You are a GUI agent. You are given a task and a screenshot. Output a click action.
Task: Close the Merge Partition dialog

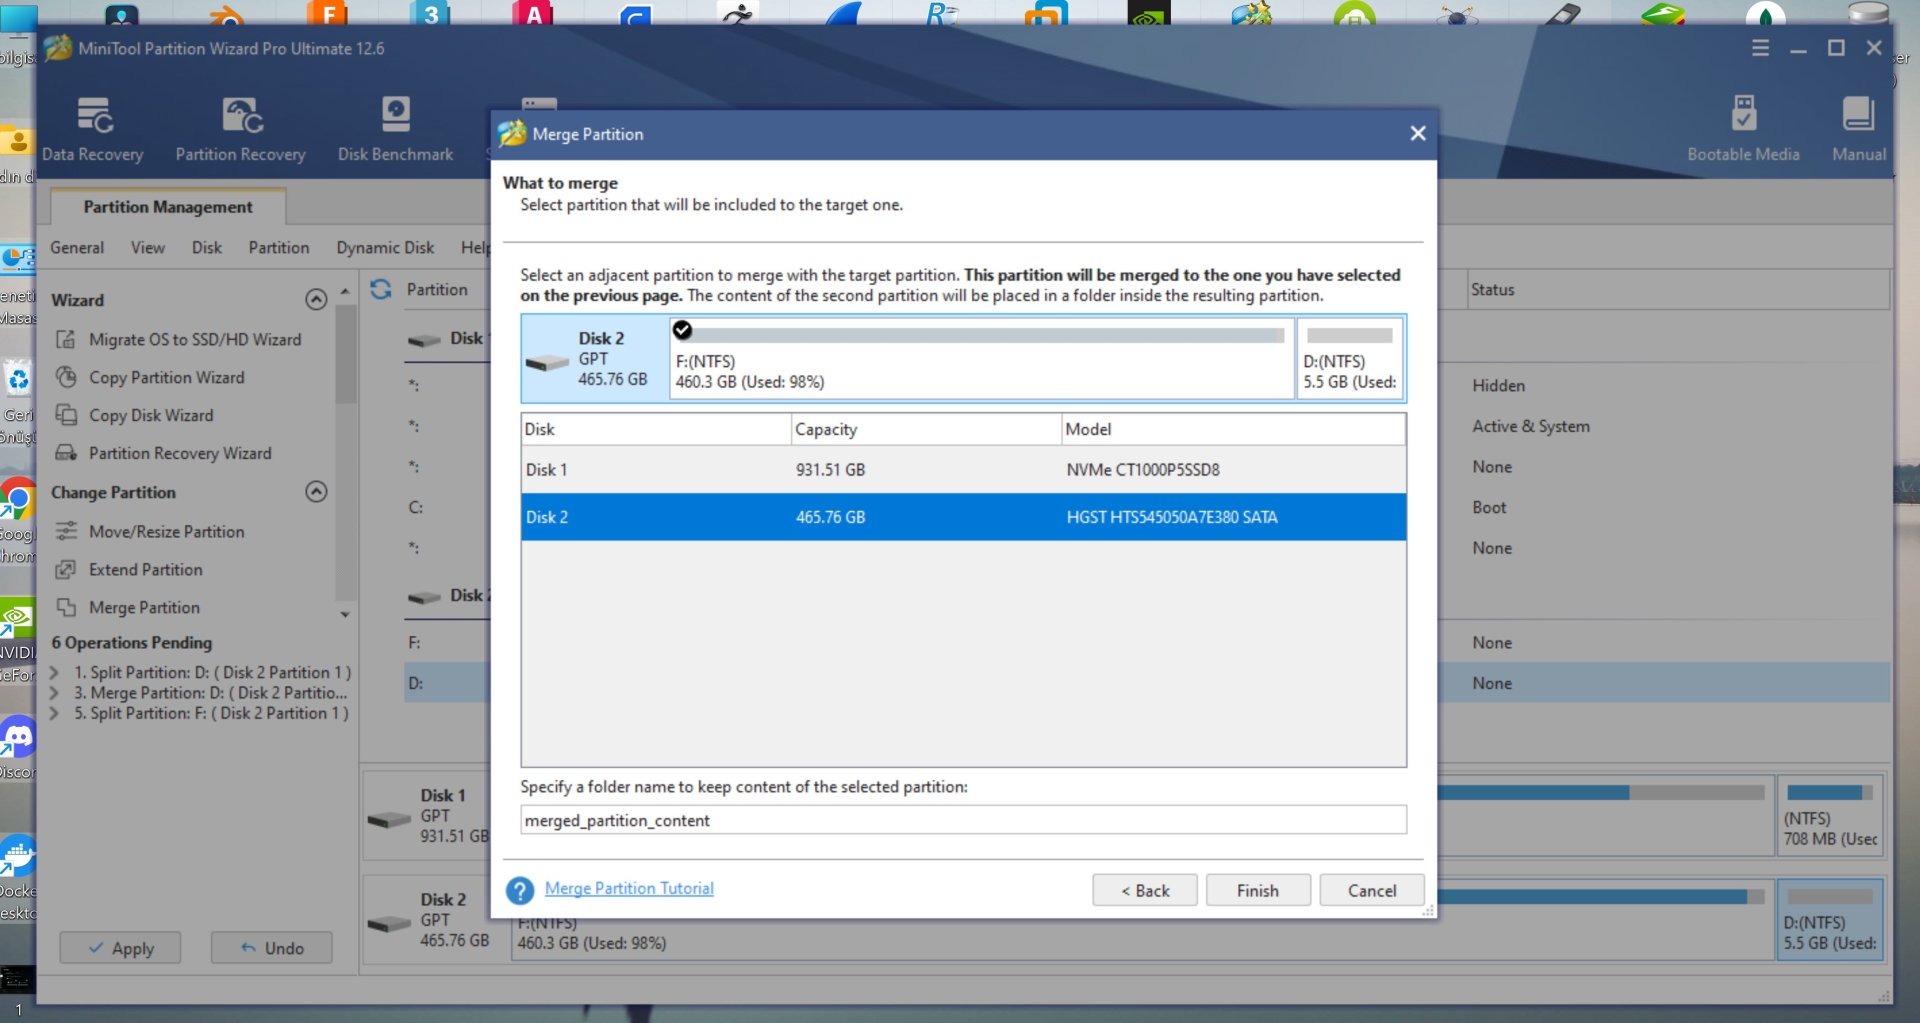[x=1417, y=133]
